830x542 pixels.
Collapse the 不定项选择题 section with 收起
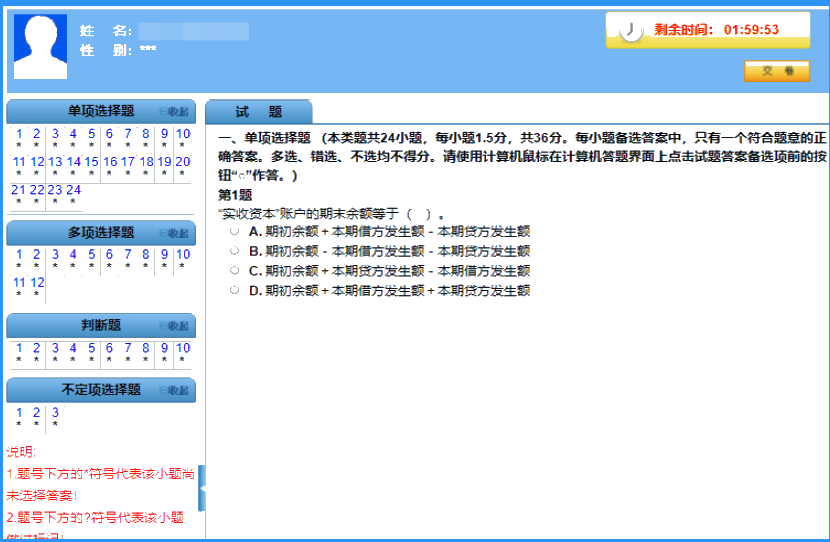(174, 390)
